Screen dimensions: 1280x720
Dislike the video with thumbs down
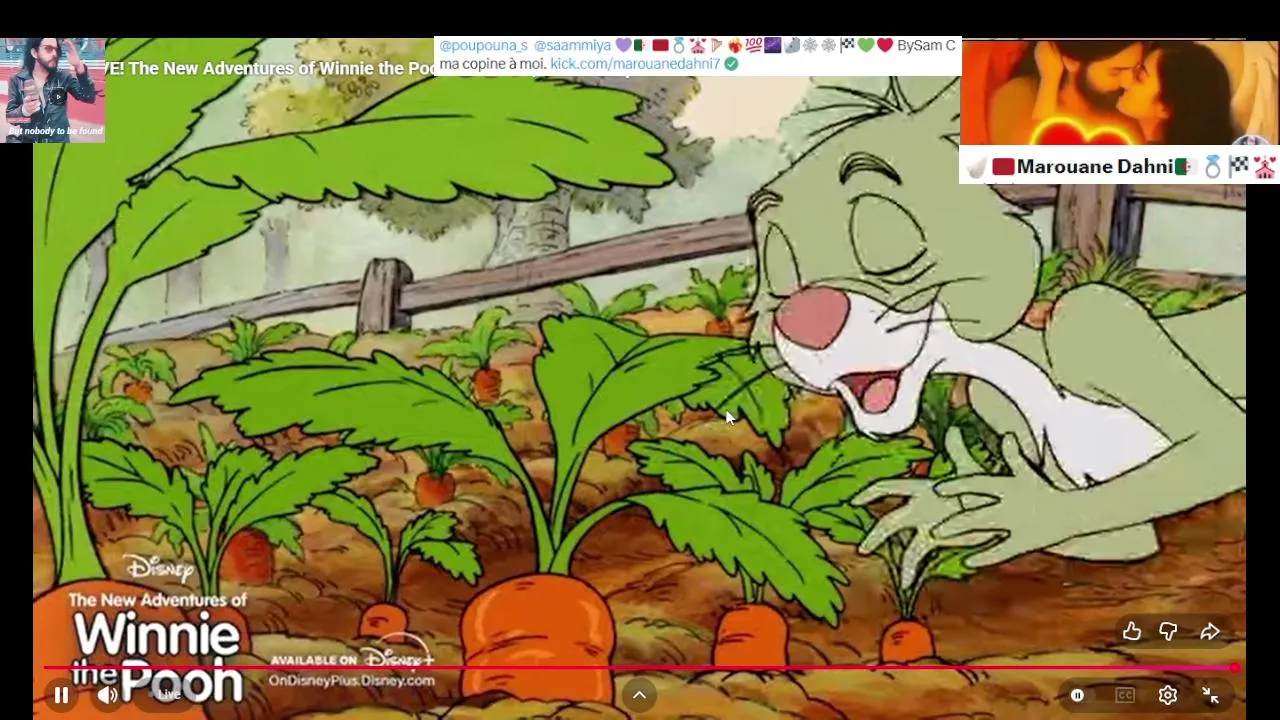point(1168,632)
